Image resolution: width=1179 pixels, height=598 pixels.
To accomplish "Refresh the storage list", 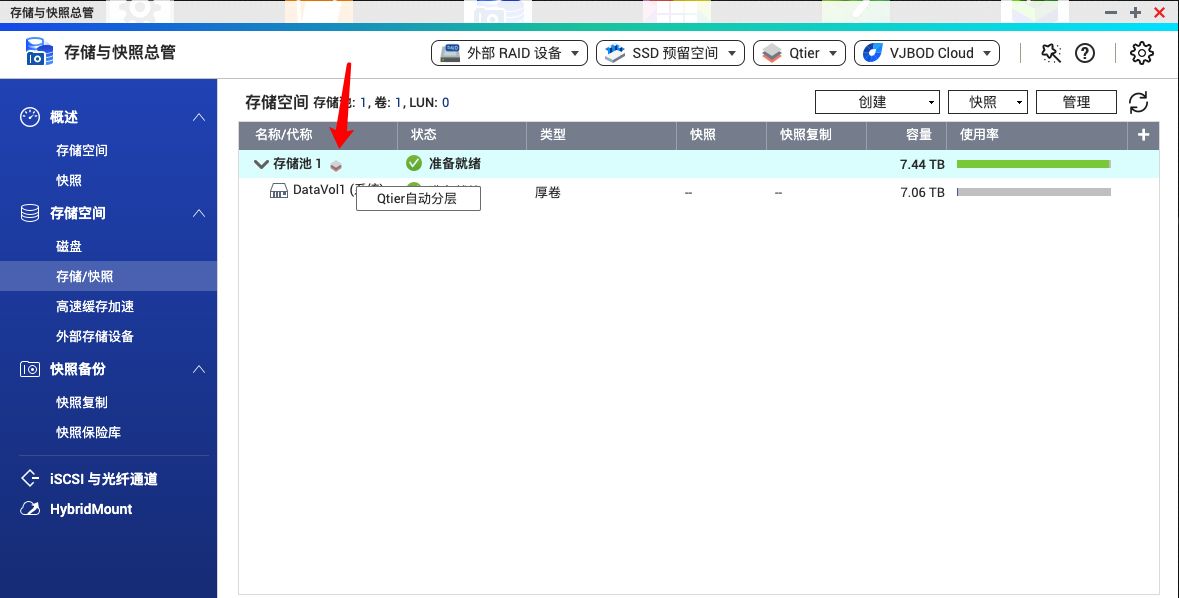I will [x=1138, y=102].
